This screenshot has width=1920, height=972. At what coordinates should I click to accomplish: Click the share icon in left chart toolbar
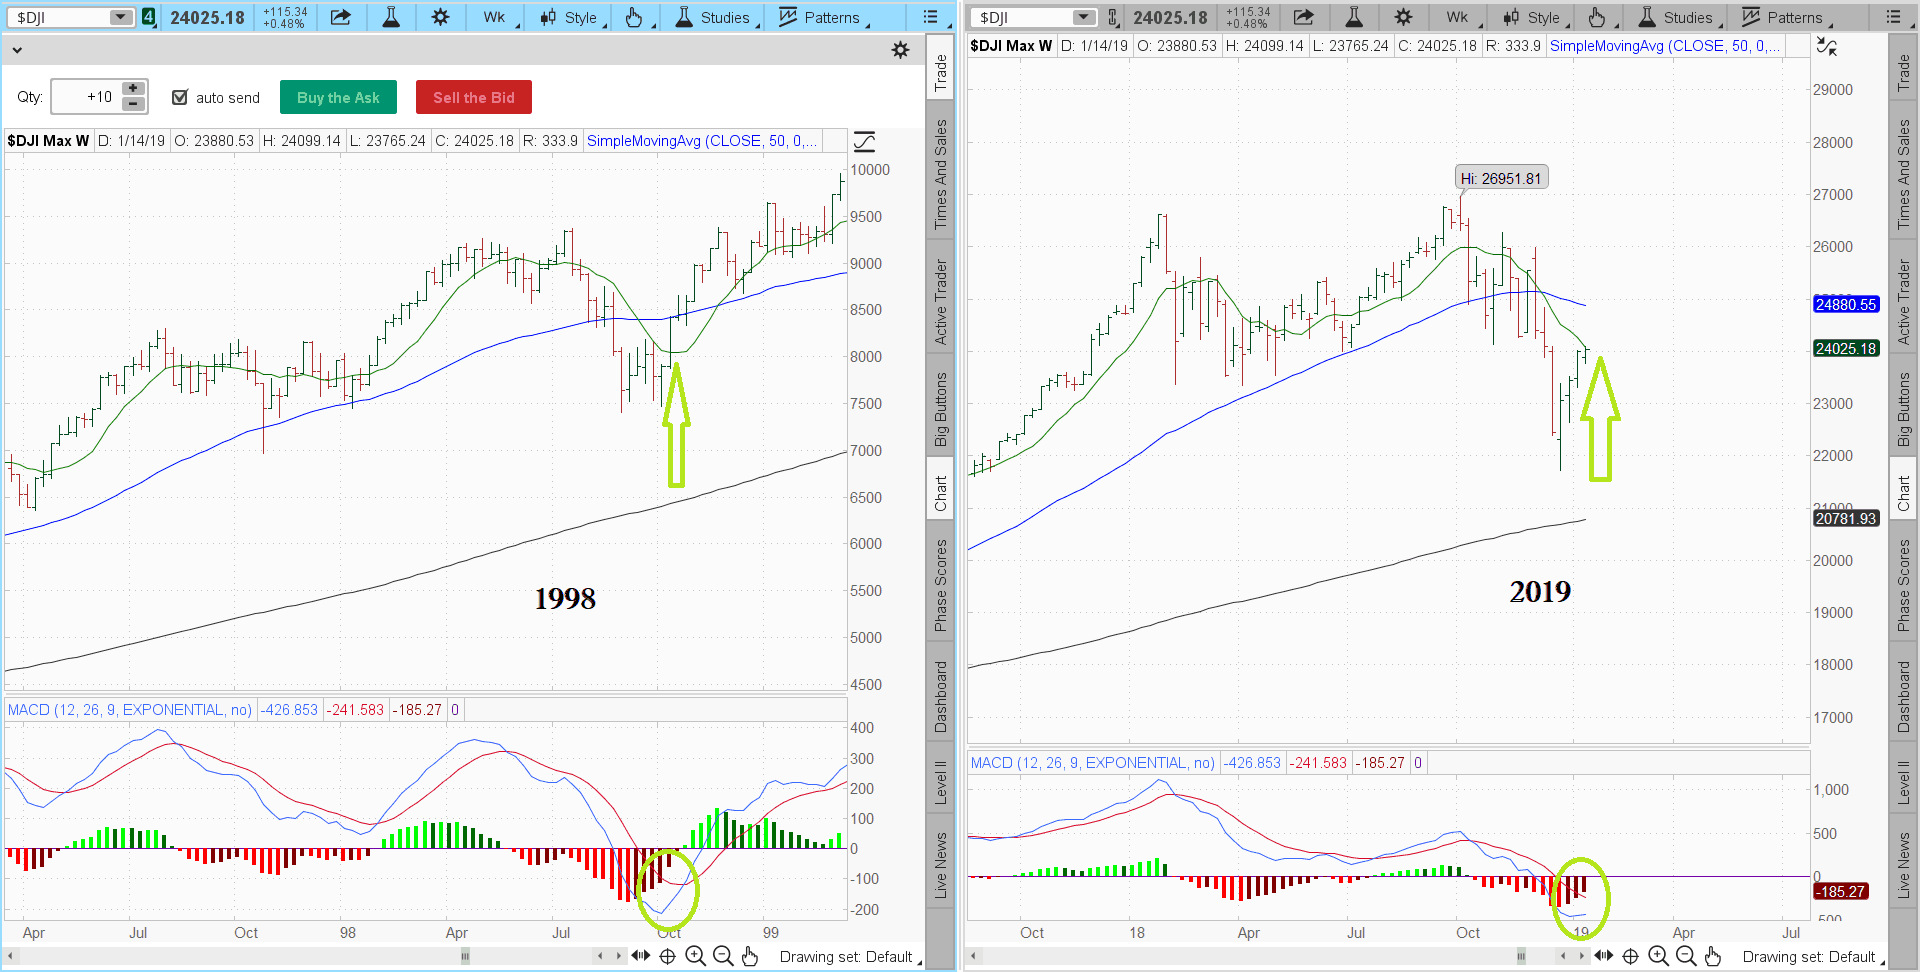click(341, 17)
